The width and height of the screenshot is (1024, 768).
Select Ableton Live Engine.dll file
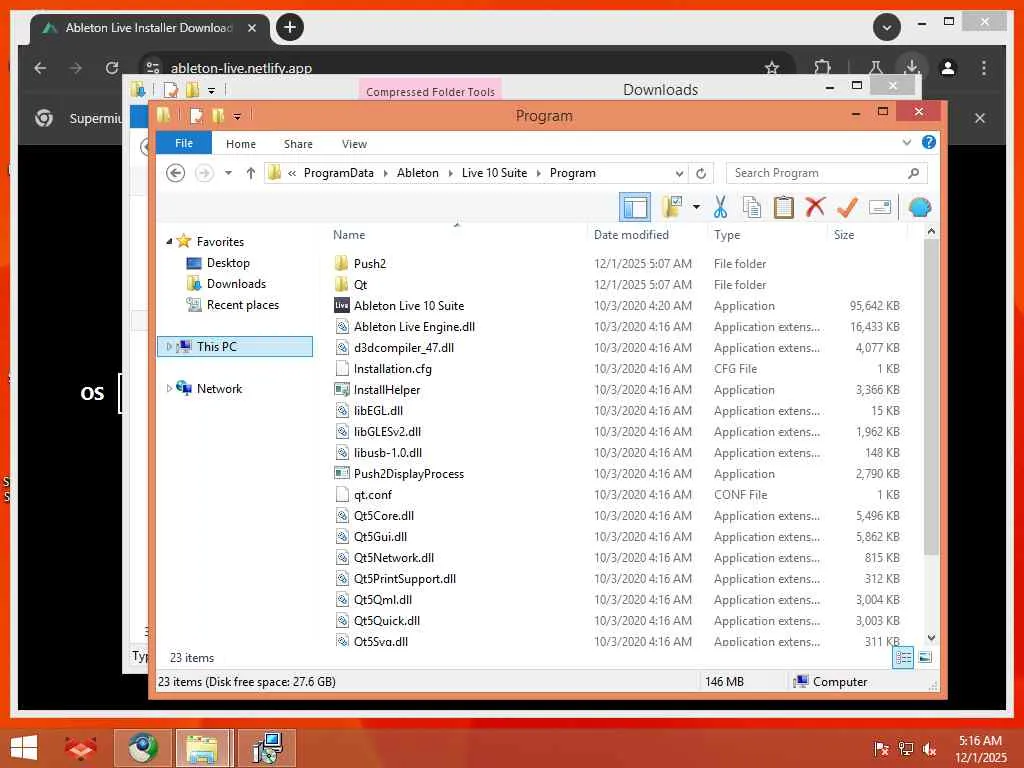(x=414, y=327)
